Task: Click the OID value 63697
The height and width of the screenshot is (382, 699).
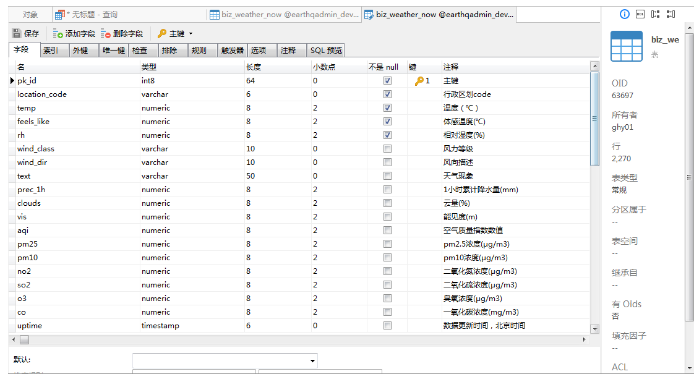Action: pos(622,95)
